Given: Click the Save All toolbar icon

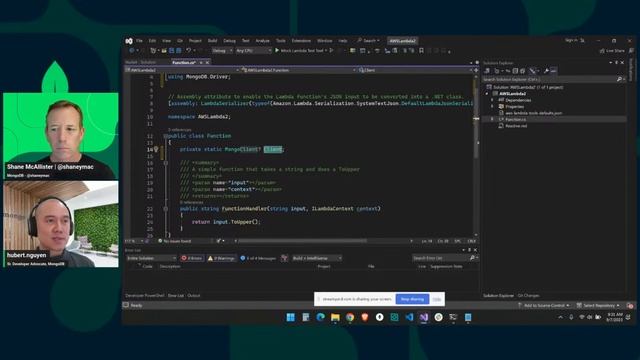Looking at the screenshot, I should [x=178, y=51].
